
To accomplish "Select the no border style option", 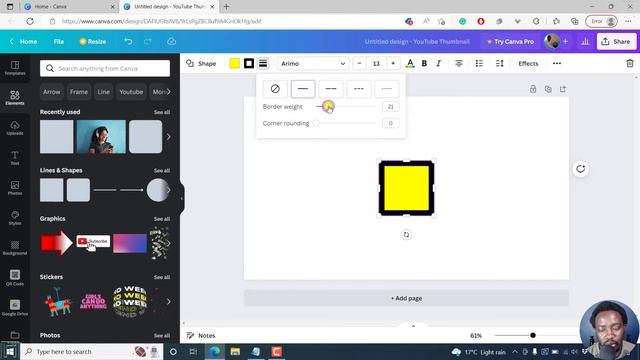I will (275, 89).
